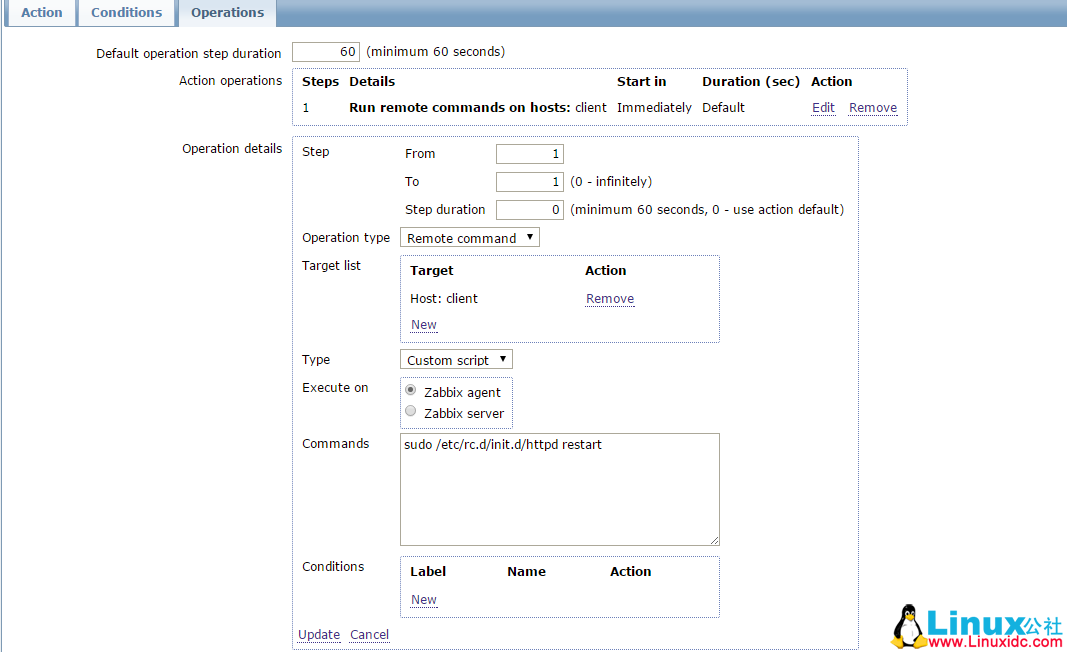Viewport: 1067px width, 652px height.
Task: Select Zabbix agent radio button
Action: pyautogui.click(x=411, y=391)
